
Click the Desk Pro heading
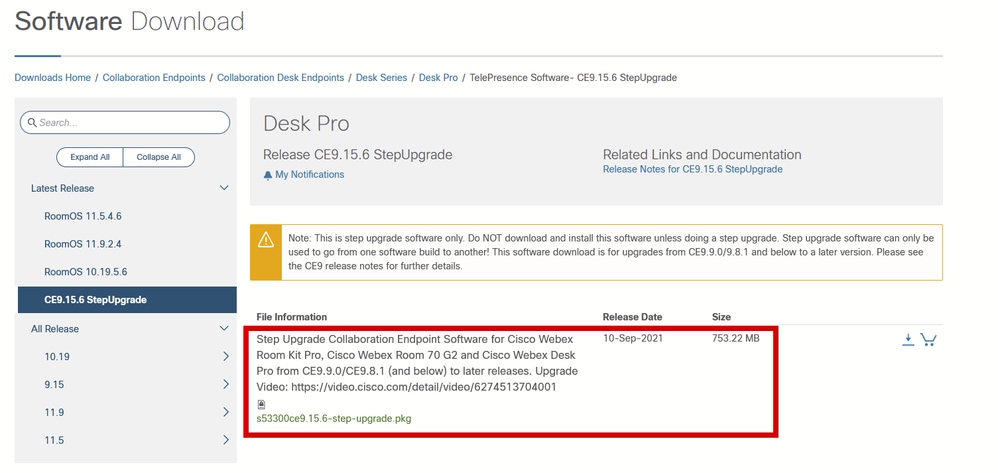click(306, 124)
